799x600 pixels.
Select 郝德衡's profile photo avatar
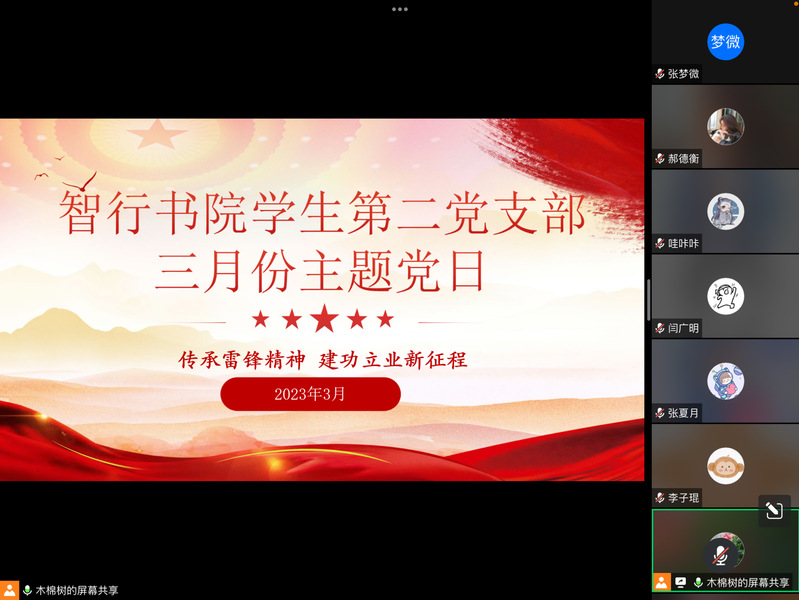click(725, 126)
